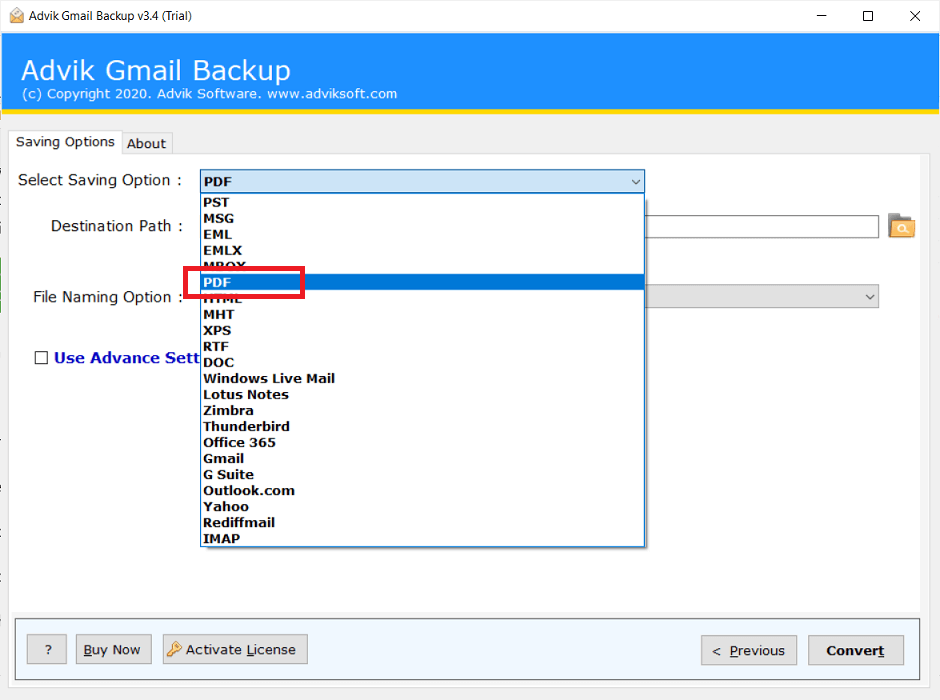Viewport: 940px width, 700px height.
Task: Enable the Use Advance Settings checkbox
Action: [41, 357]
